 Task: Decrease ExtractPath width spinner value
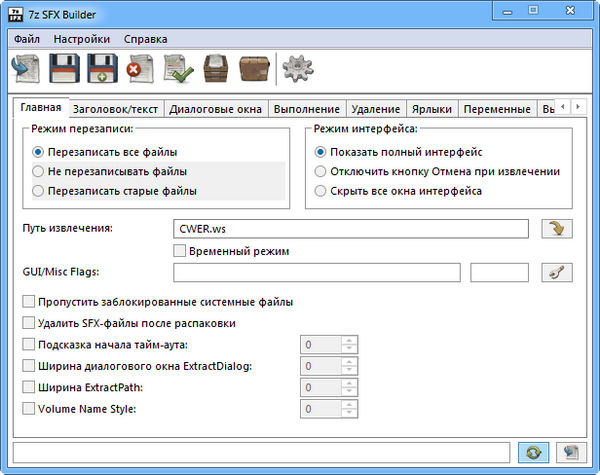click(349, 392)
